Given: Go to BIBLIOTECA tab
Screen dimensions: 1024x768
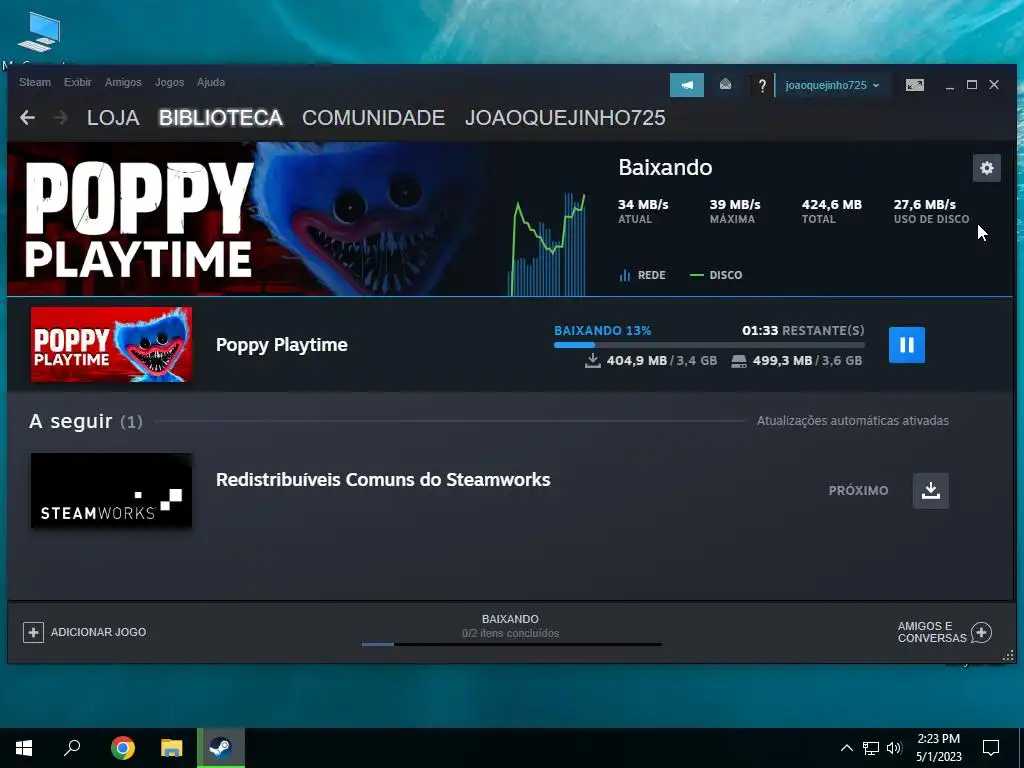Looking at the screenshot, I should 221,118.
